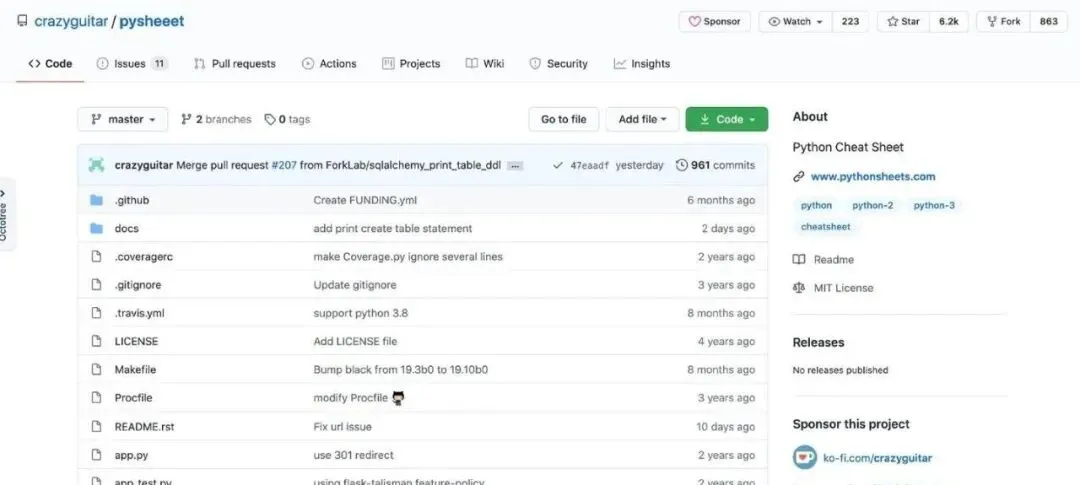View the 2 branches link
Viewport: 1080px width, 485px height.
[216, 119]
